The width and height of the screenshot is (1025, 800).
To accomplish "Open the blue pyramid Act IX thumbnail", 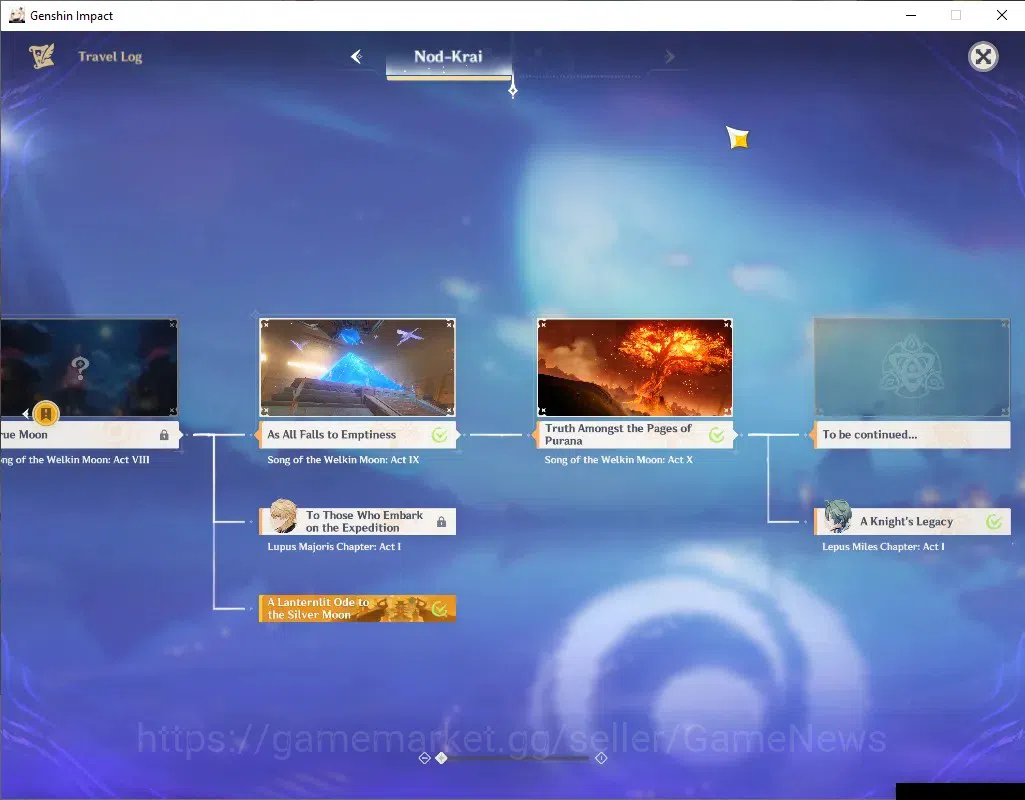I will point(358,367).
